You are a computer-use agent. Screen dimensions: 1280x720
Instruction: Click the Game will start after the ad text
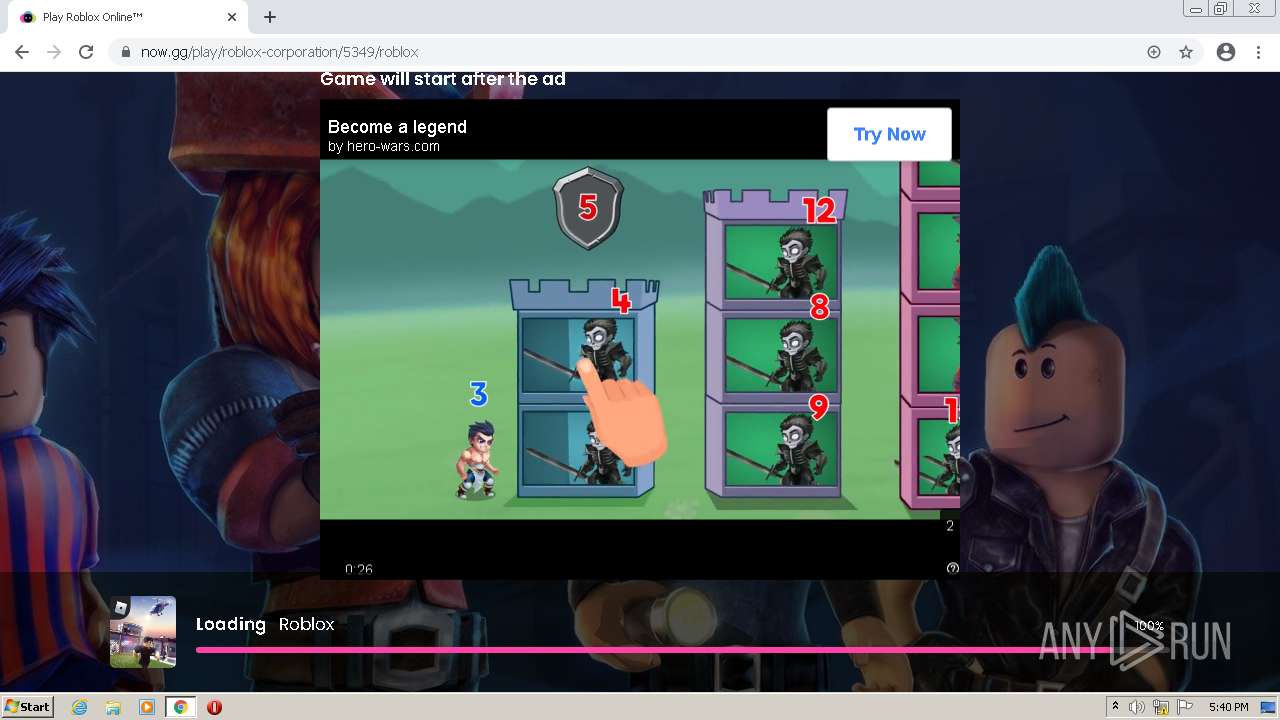point(442,79)
